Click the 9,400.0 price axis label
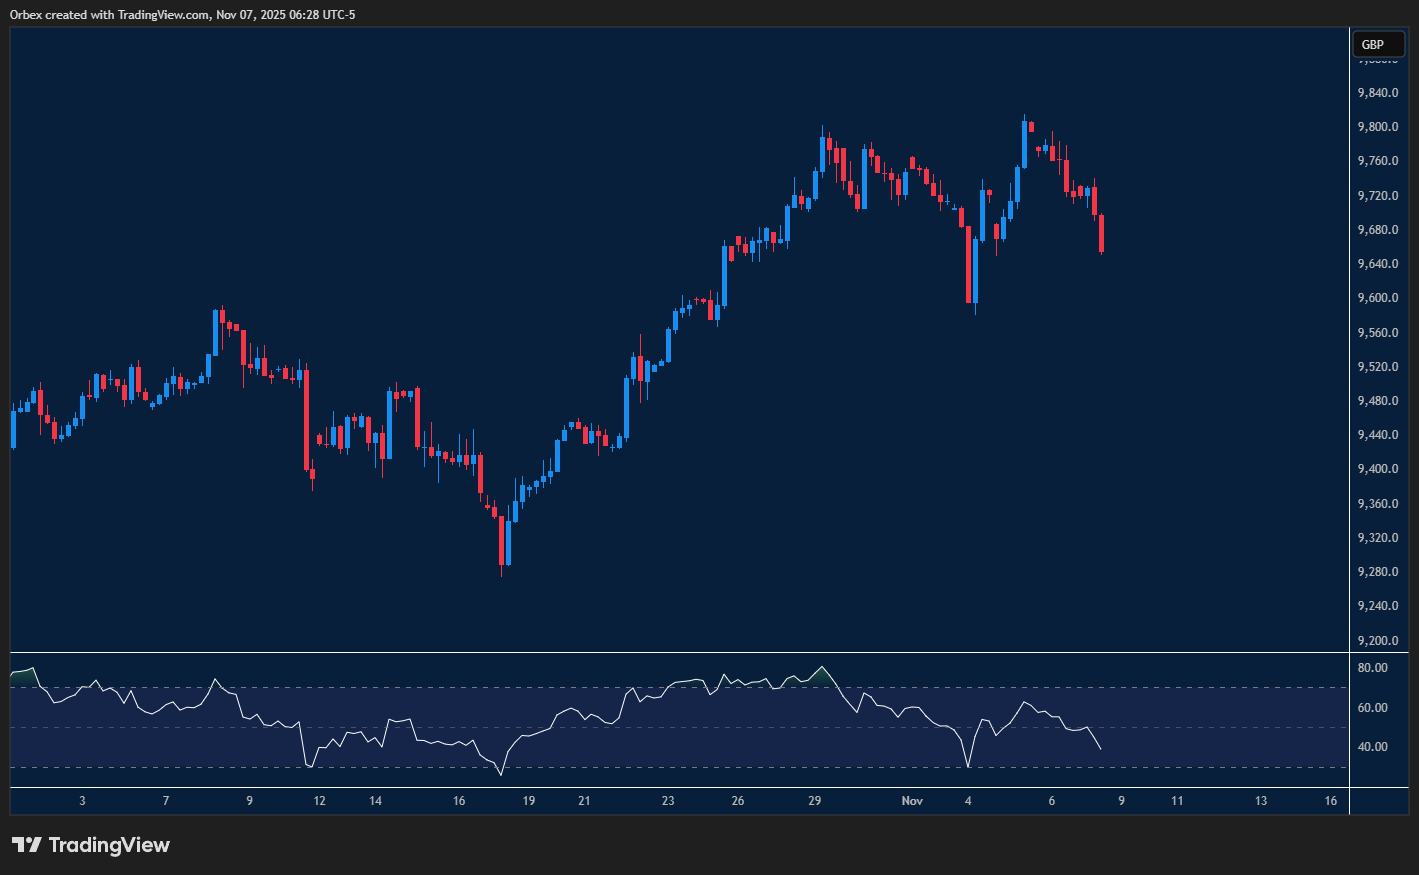The height and width of the screenshot is (875, 1419). pyautogui.click(x=1377, y=469)
